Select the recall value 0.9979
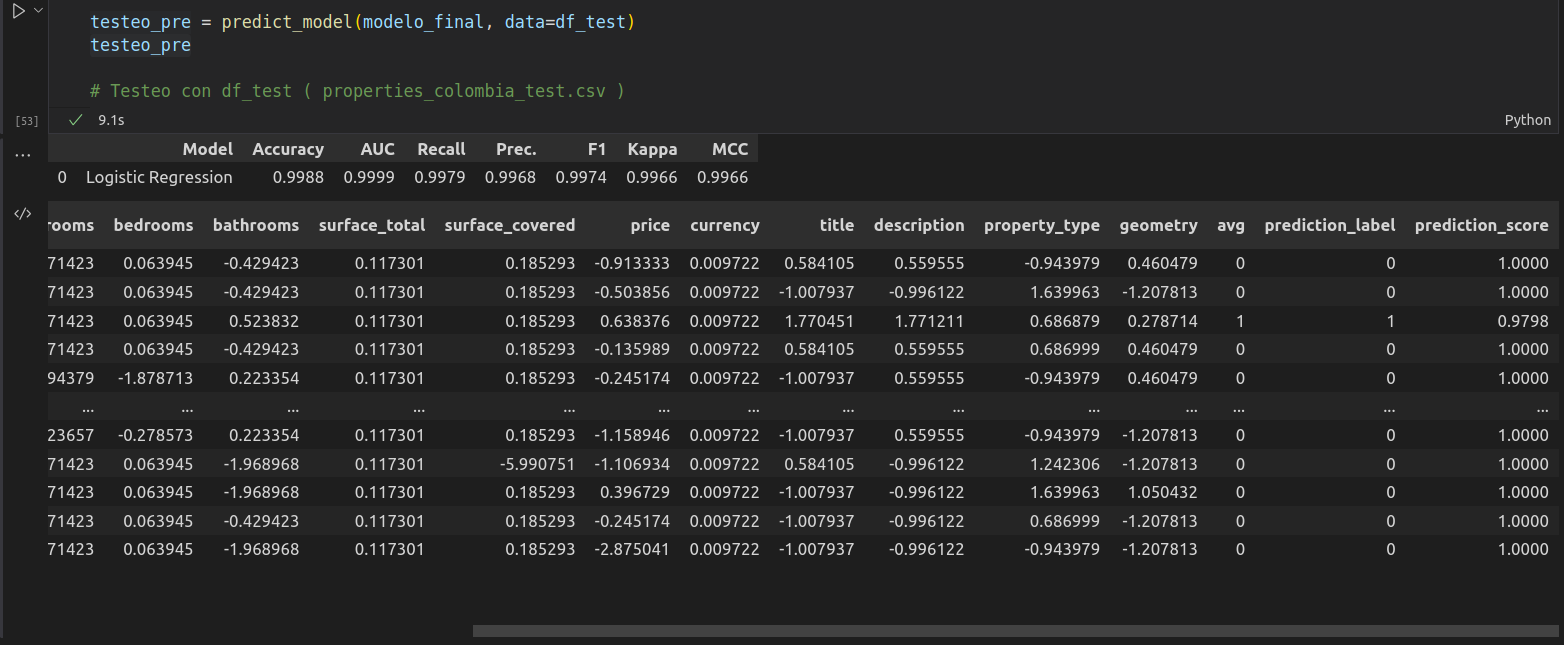This screenshot has width=1564, height=645. tap(440, 177)
